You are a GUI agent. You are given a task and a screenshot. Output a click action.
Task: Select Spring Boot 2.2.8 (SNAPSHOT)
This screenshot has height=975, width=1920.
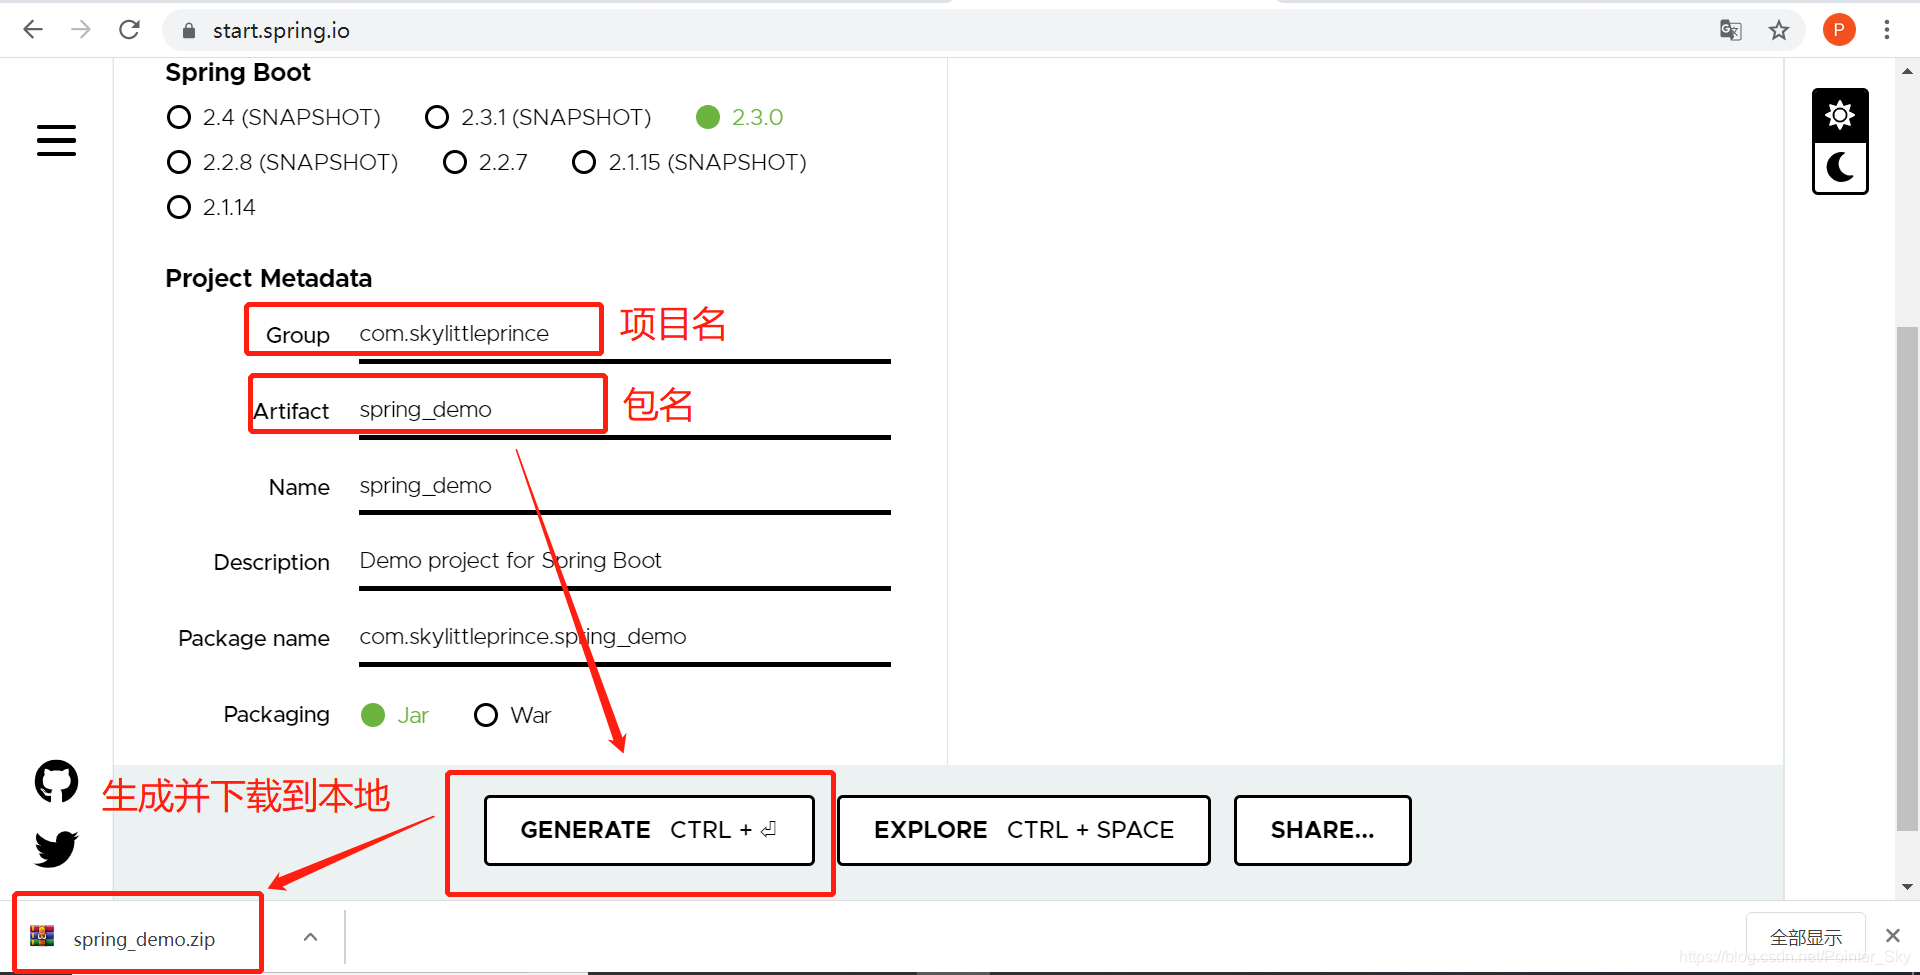coord(282,162)
